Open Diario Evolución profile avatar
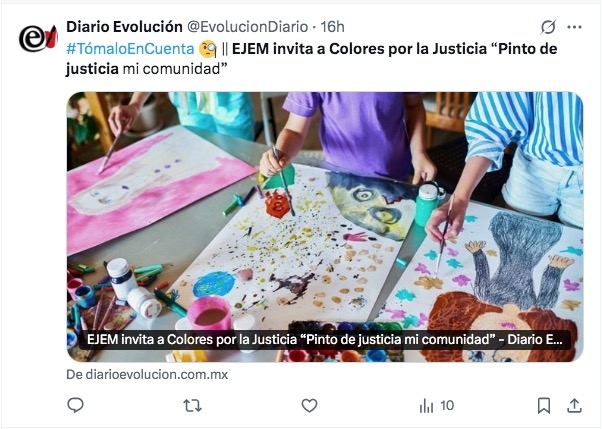The width and height of the screenshot is (602, 429). [x=38, y=38]
